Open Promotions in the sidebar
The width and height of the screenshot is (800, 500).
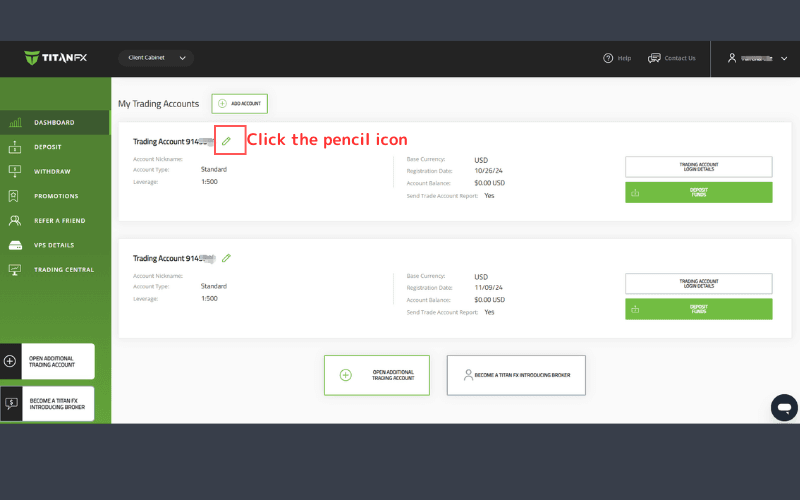click(56, 196)
